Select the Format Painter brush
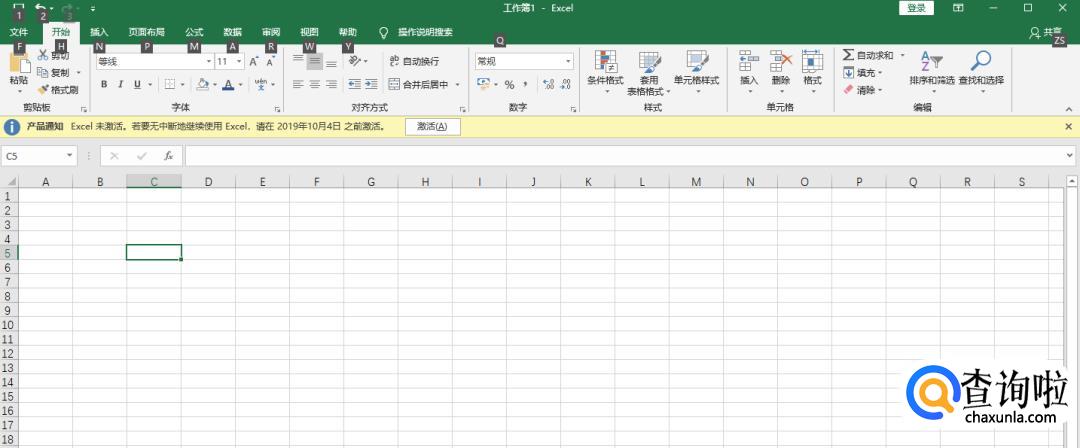1080x448 pixels. point(43,90)
